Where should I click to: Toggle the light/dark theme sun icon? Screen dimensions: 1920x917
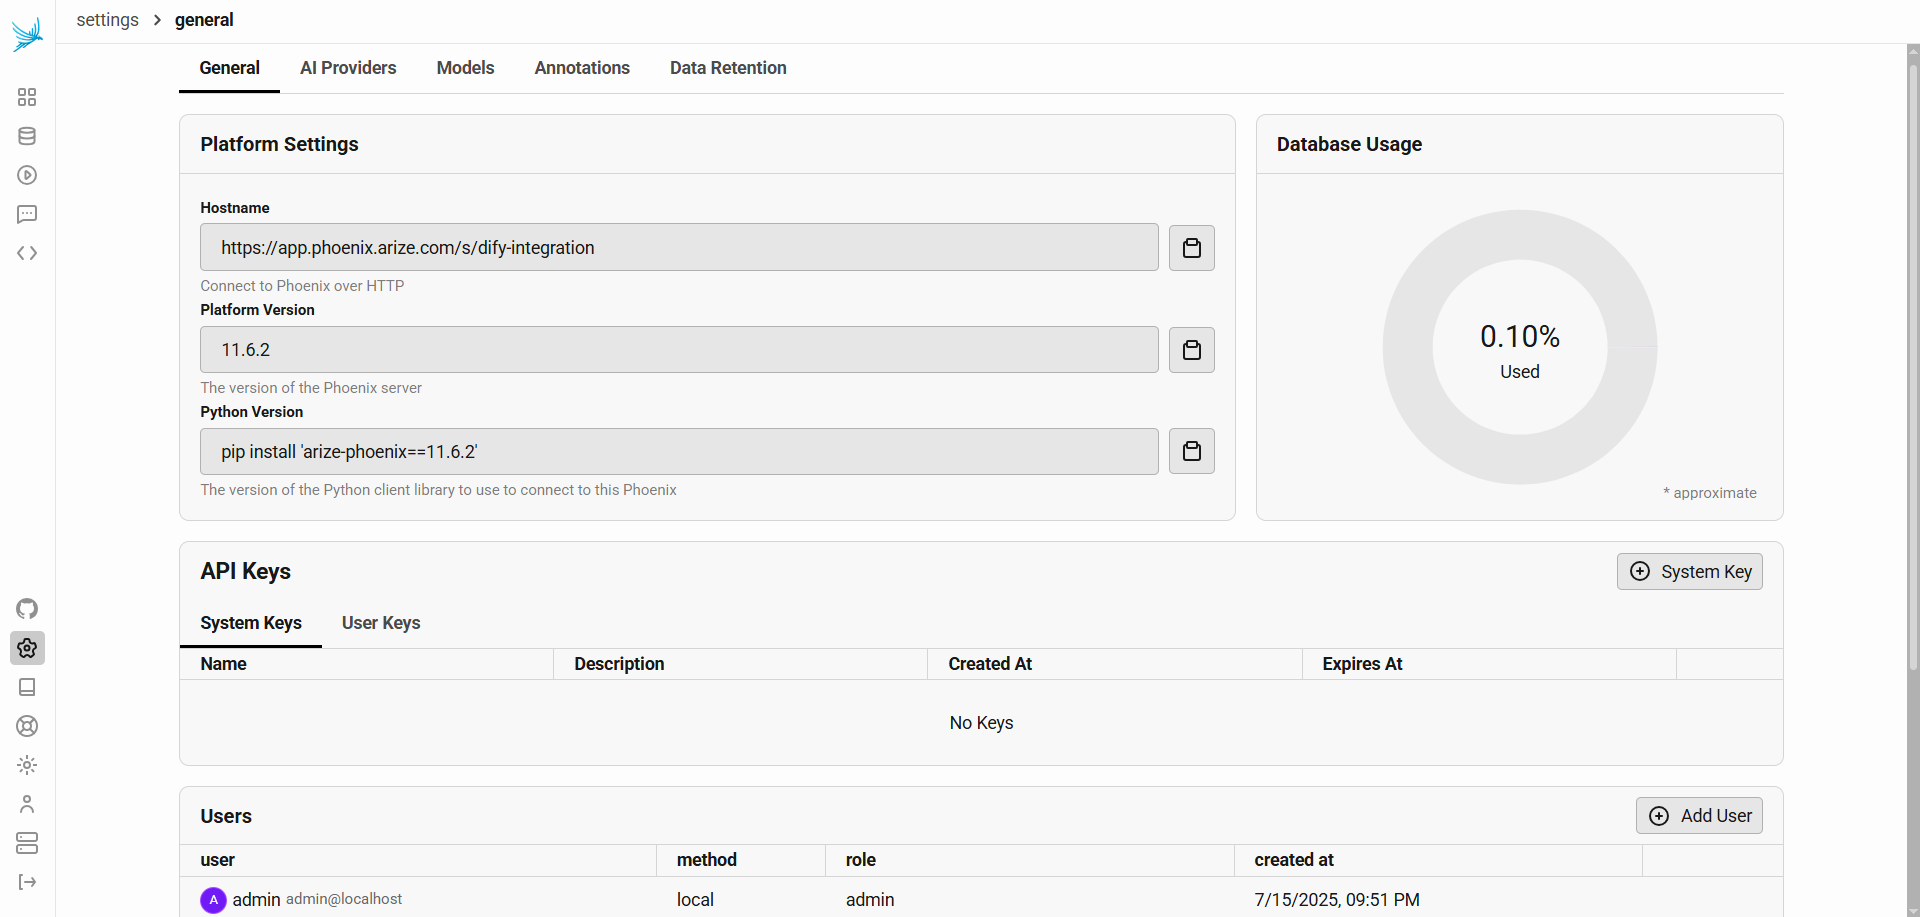click(27, 765)
